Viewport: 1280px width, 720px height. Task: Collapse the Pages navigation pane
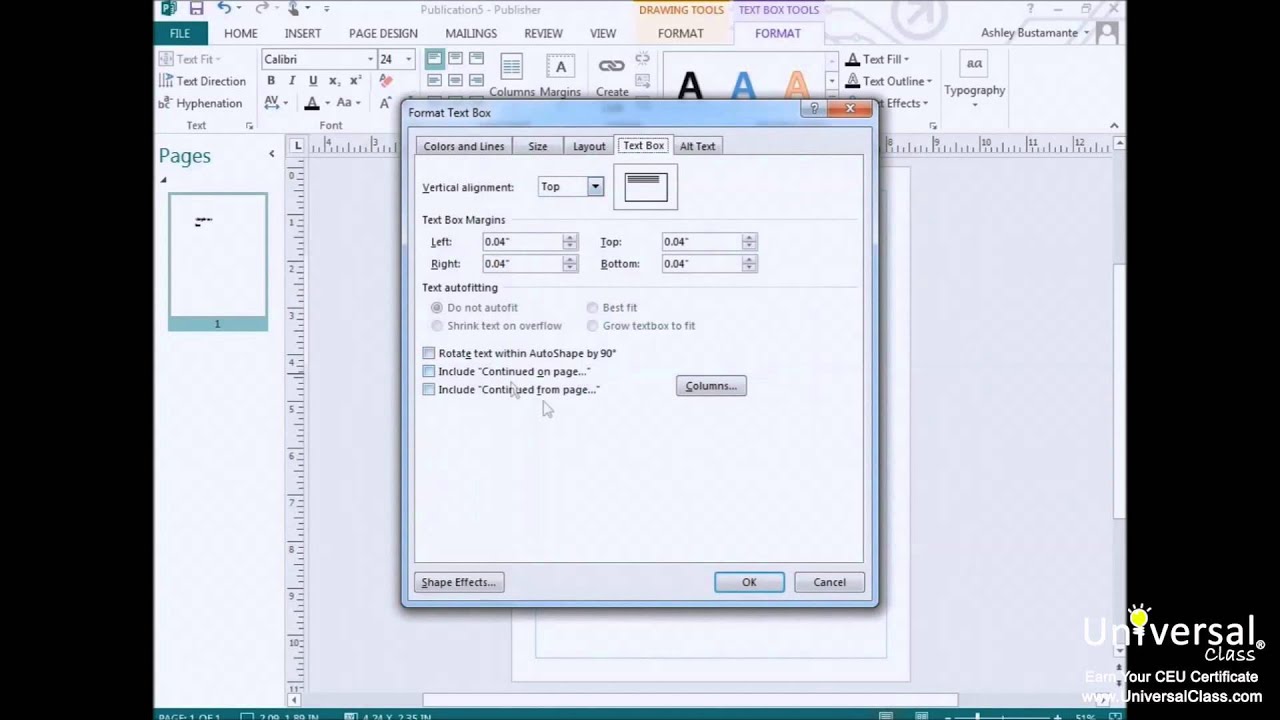[x=271, y=154]
